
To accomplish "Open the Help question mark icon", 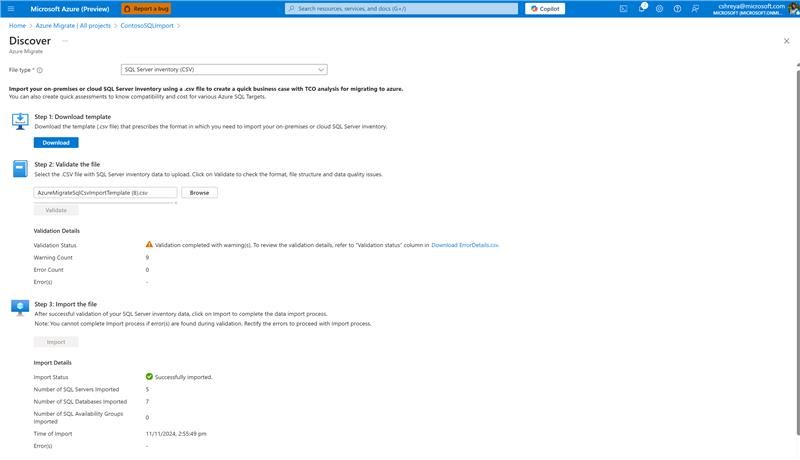I will tap(677, 9).
